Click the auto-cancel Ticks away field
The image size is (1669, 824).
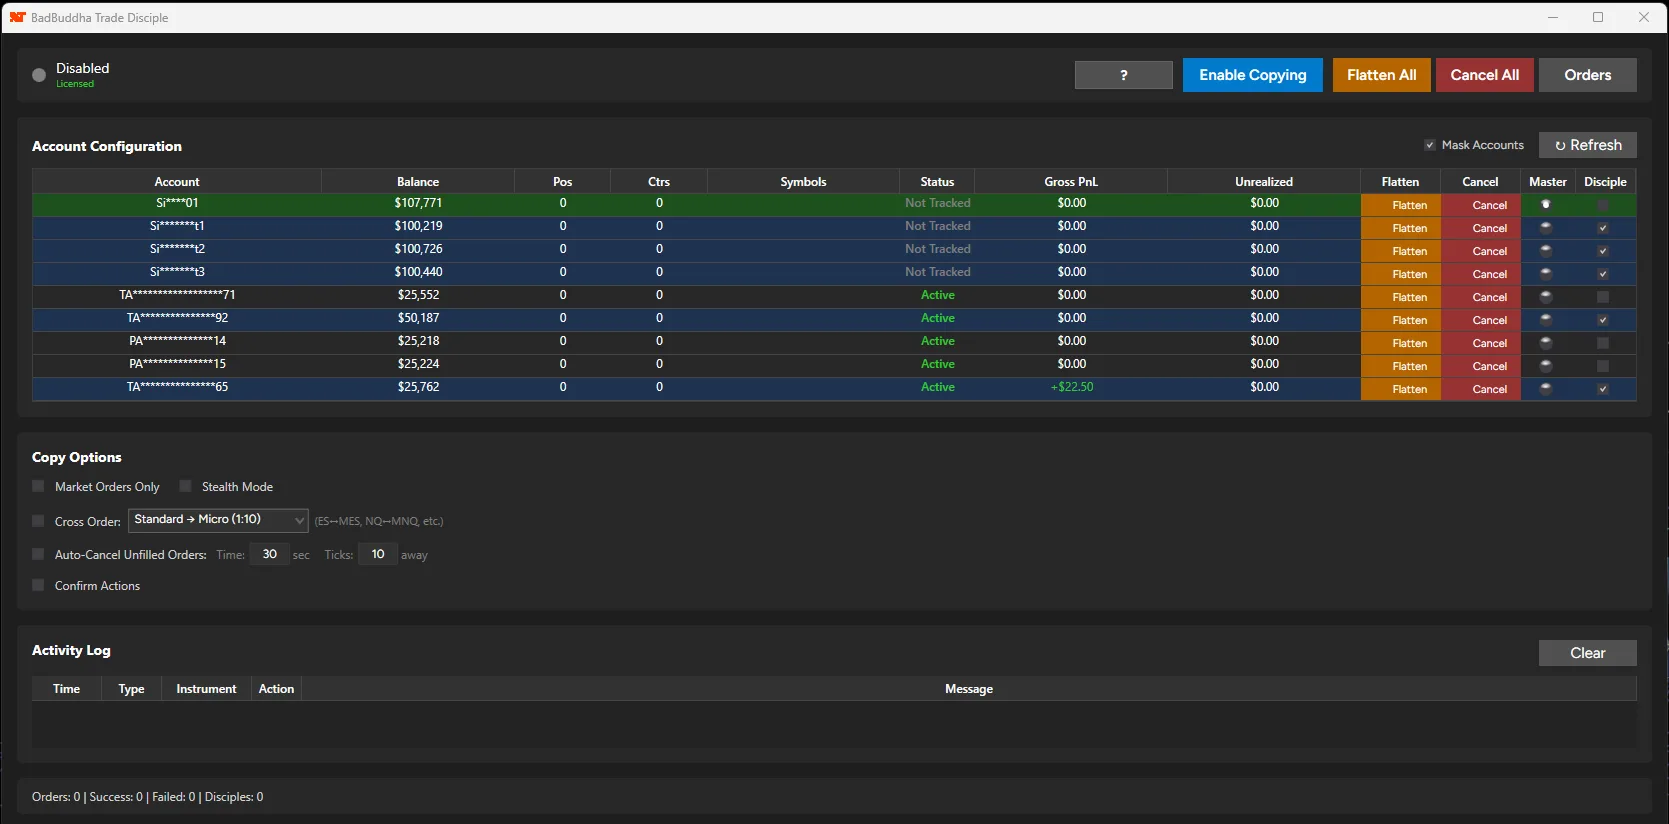[x=378, y=554]
